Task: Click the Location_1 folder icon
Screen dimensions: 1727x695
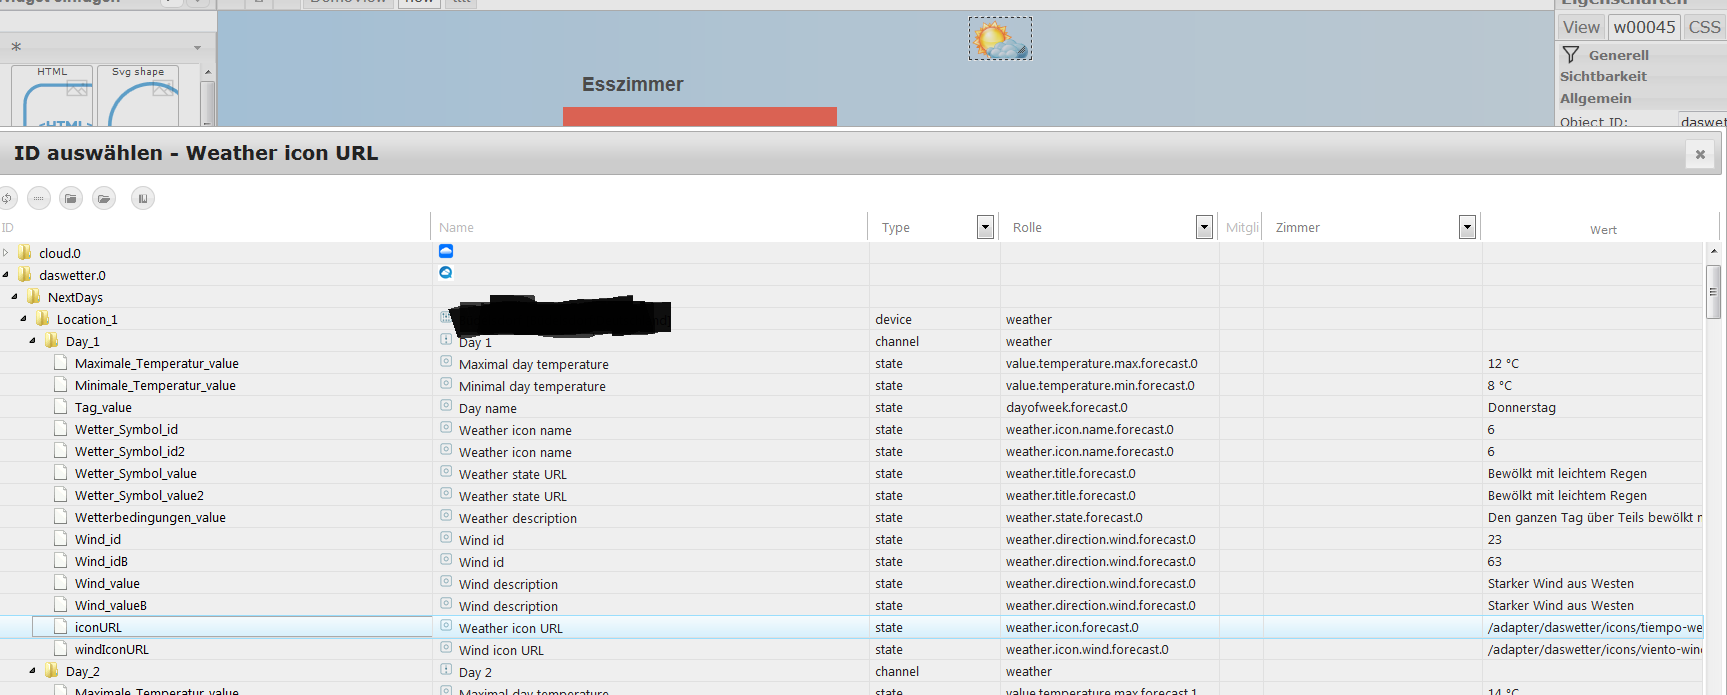Action: 43,319
